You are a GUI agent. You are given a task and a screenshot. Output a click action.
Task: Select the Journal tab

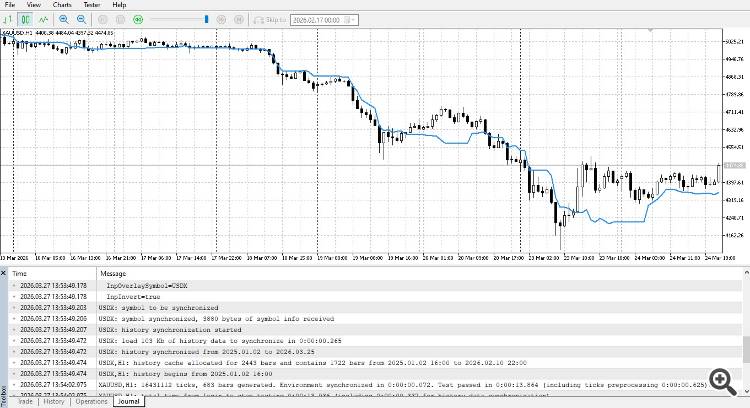click(128, 402)
